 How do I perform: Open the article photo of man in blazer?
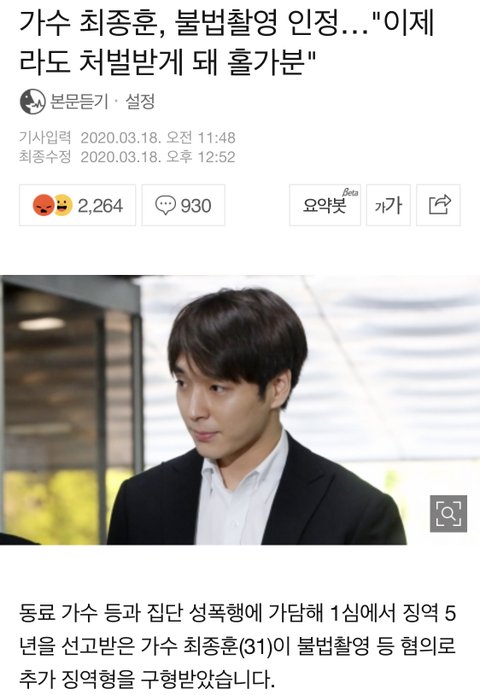click(x=240, y=410)
